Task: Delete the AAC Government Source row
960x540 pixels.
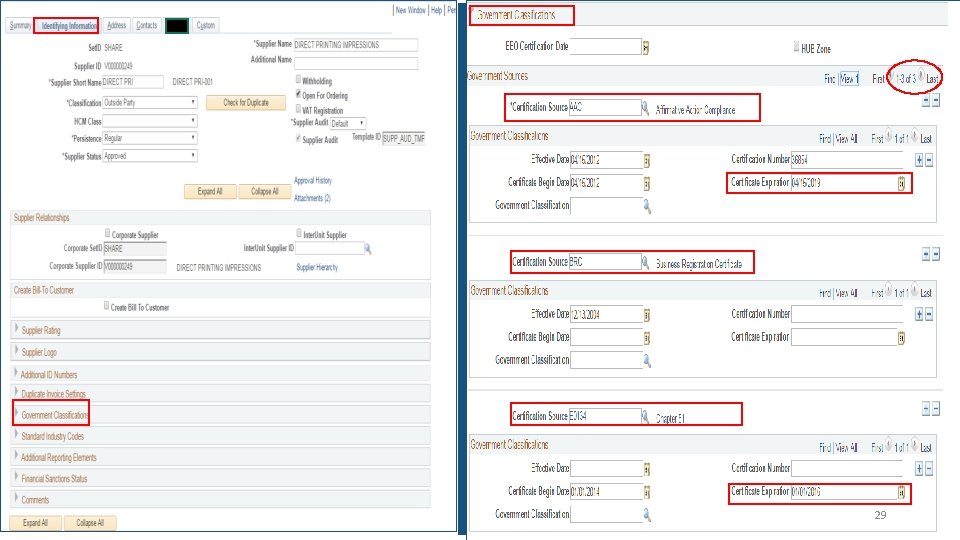Action: click(x=936, y=100)
